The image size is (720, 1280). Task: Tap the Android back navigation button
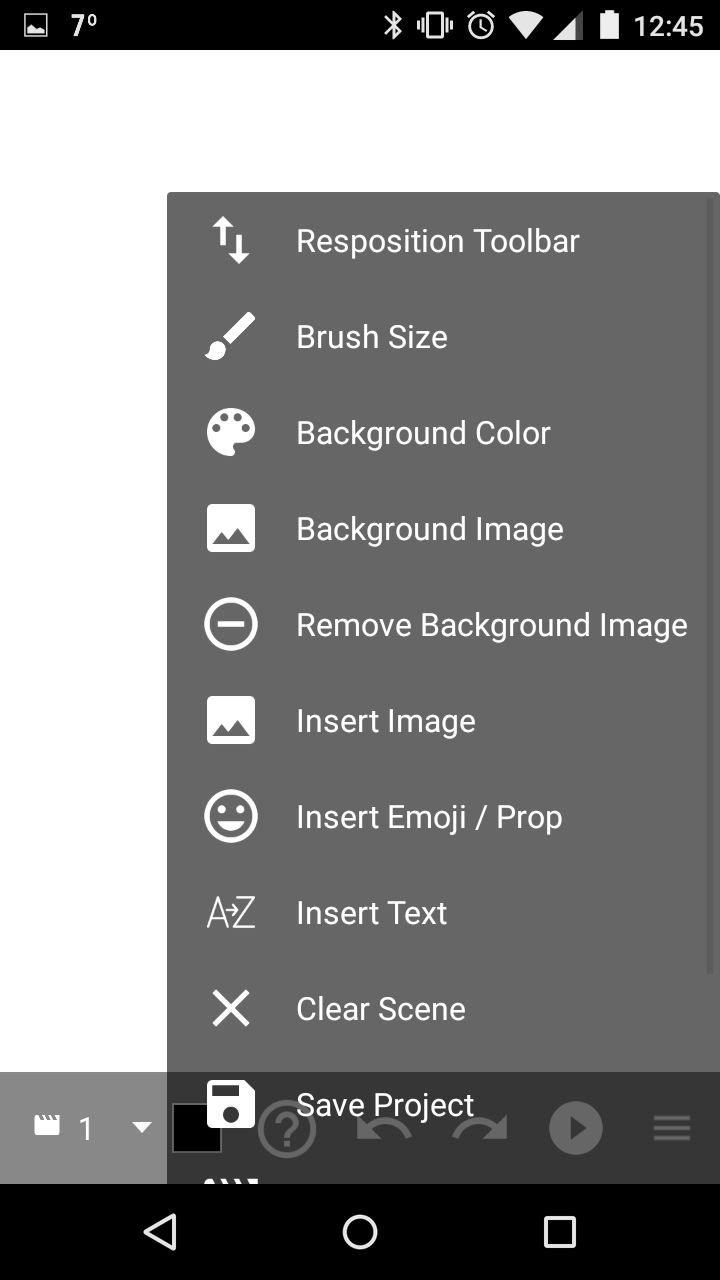point(160,1232)
